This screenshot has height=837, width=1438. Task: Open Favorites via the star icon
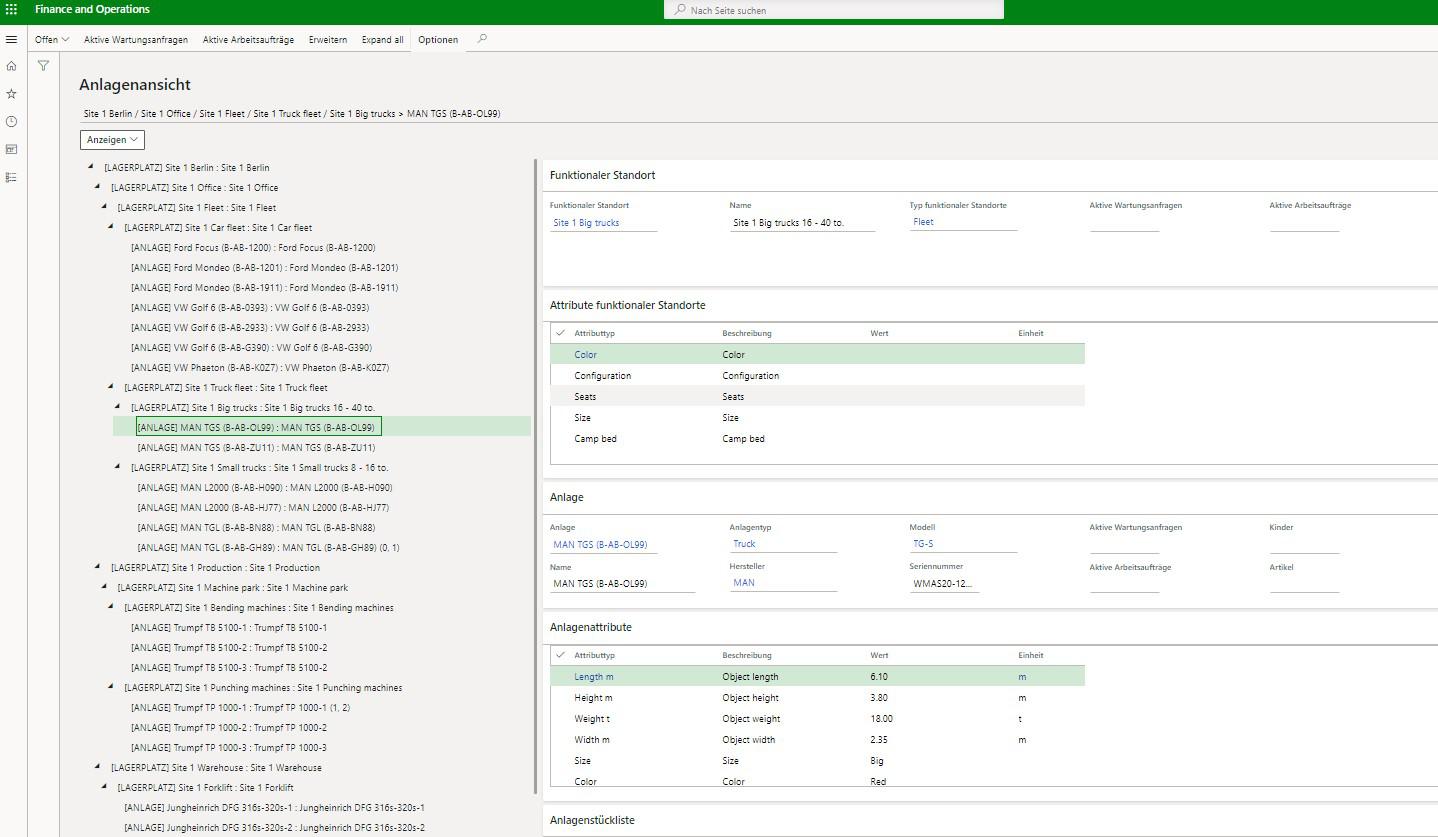(11, 93)
